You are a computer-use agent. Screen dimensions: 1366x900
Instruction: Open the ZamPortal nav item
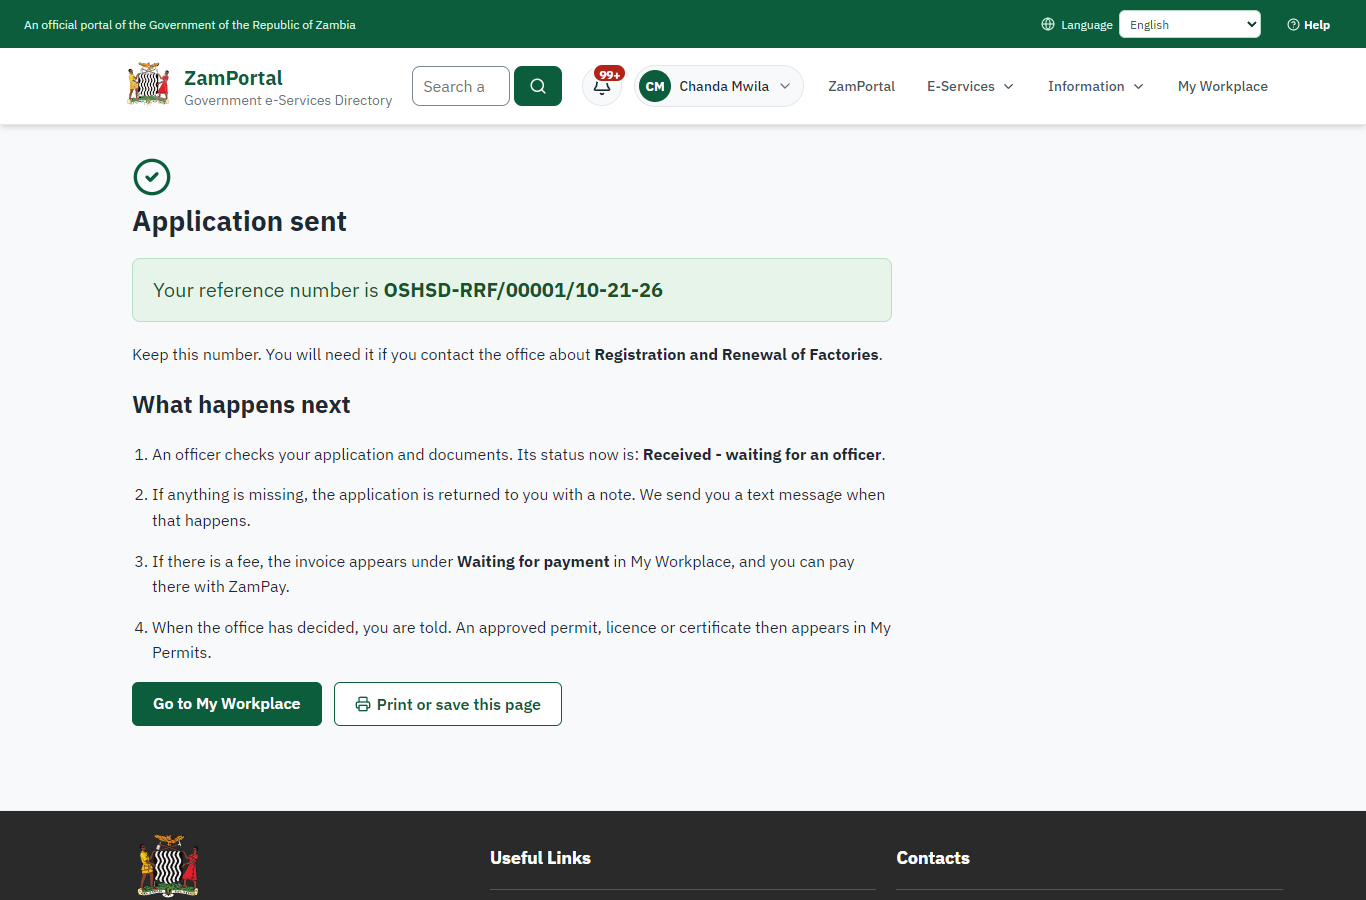click(861, 86)
